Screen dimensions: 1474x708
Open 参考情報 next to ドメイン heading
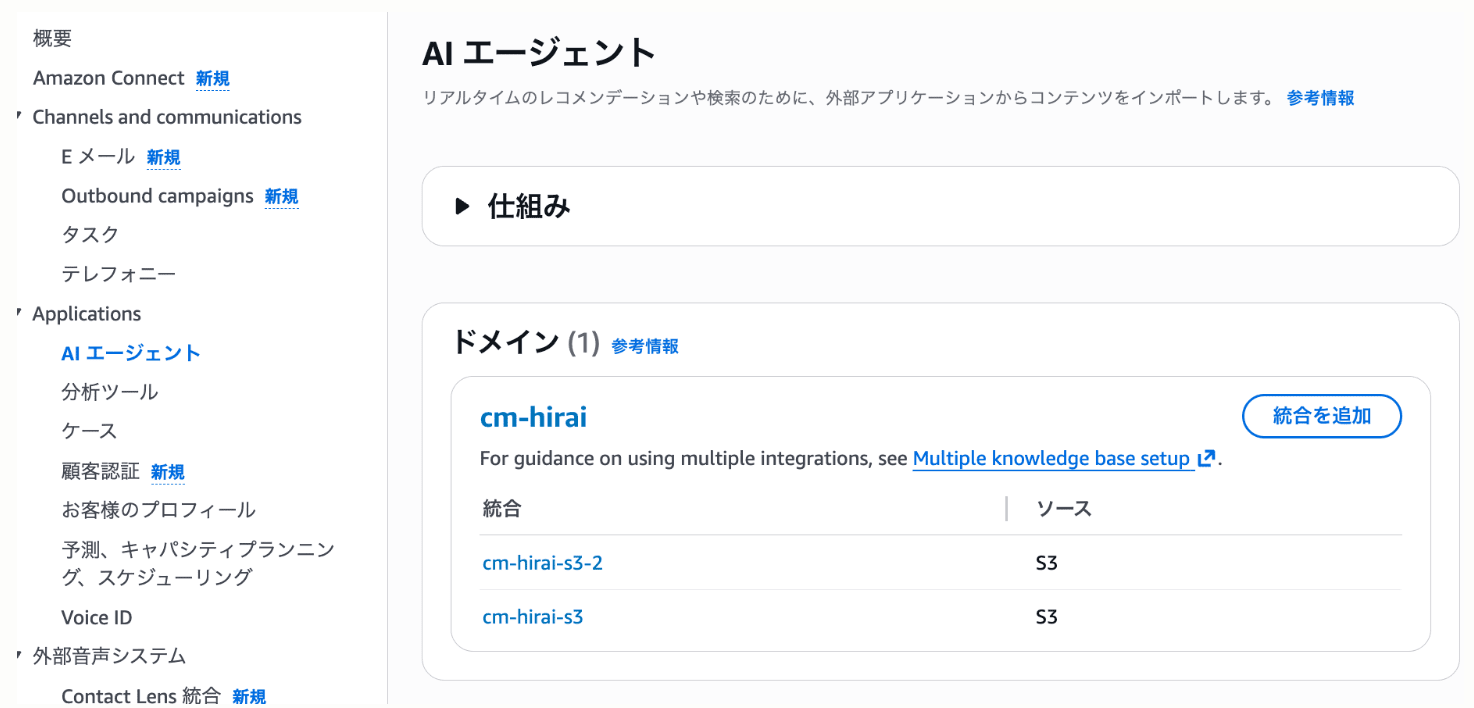(645, 346)
